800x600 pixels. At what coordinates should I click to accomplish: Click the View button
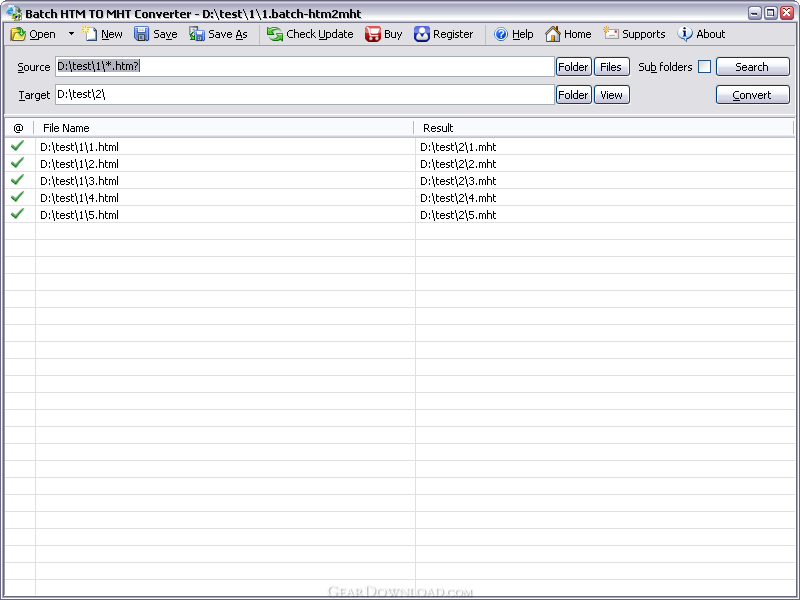point(611,95)
